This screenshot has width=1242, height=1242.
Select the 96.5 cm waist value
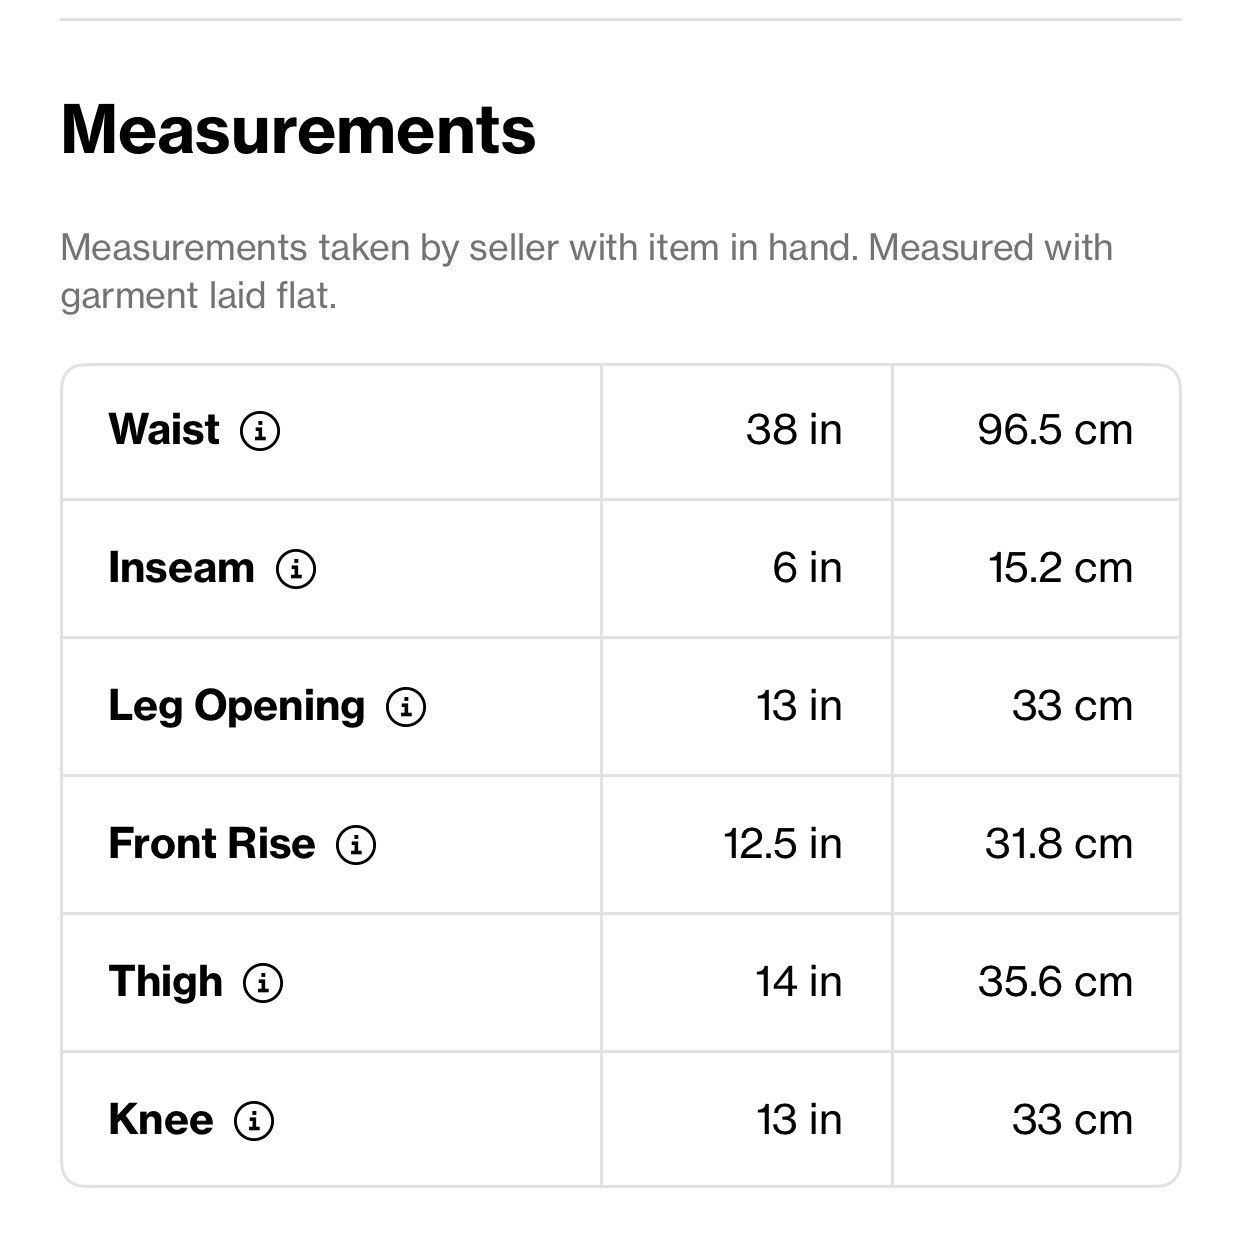pos(1056,430)
